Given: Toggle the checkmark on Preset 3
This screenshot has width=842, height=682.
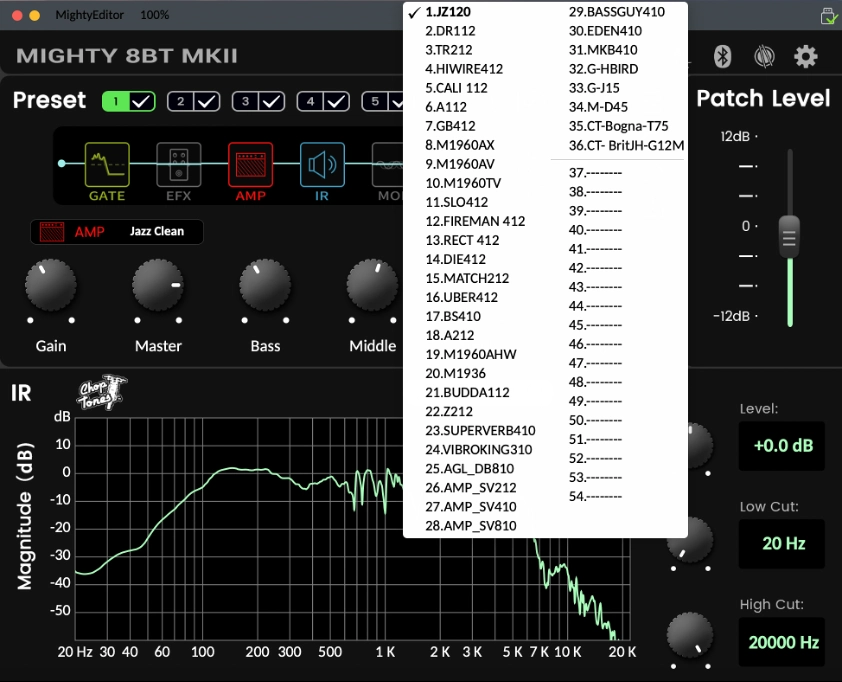Looking at the screenshot, I should [x=272, y=101].
